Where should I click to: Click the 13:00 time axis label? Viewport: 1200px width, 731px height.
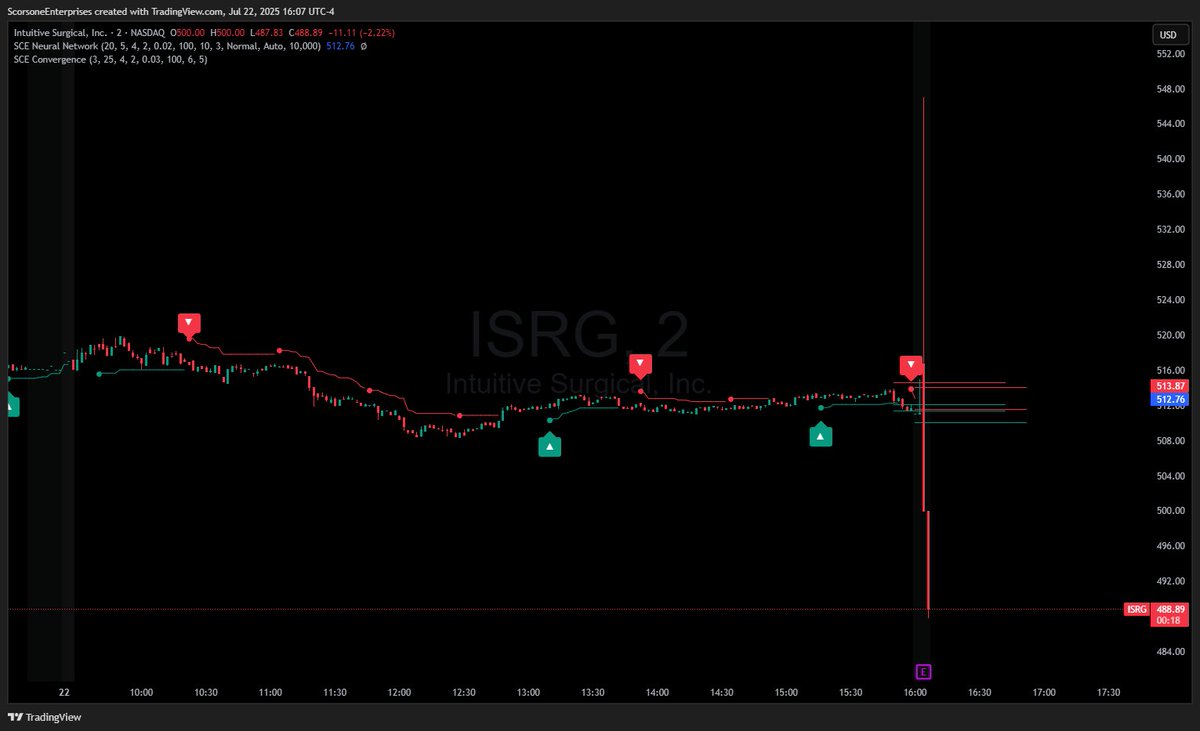(528, 692)
